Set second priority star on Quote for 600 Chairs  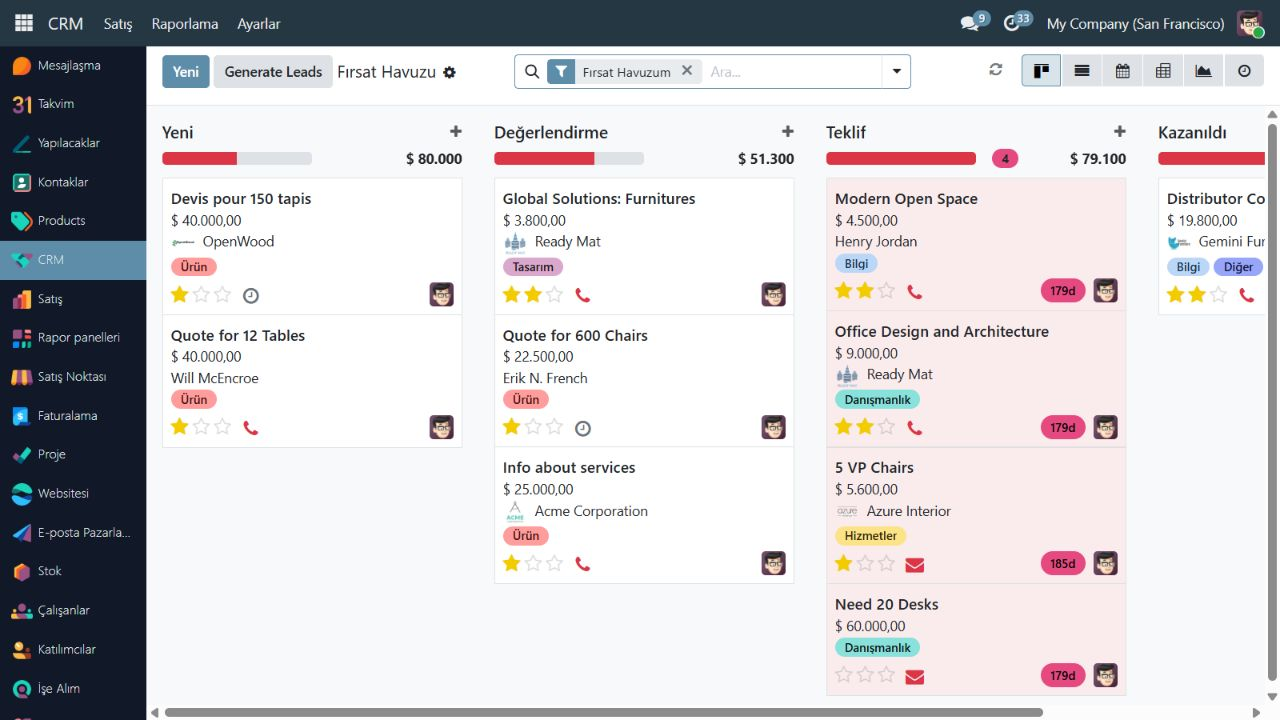tap(533, 427)
